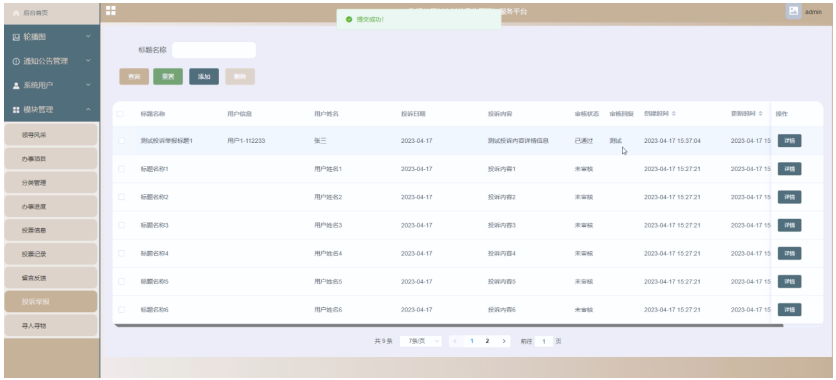
Task: Open the 后台首页 menu item
Action: click(x=51, y=13)
